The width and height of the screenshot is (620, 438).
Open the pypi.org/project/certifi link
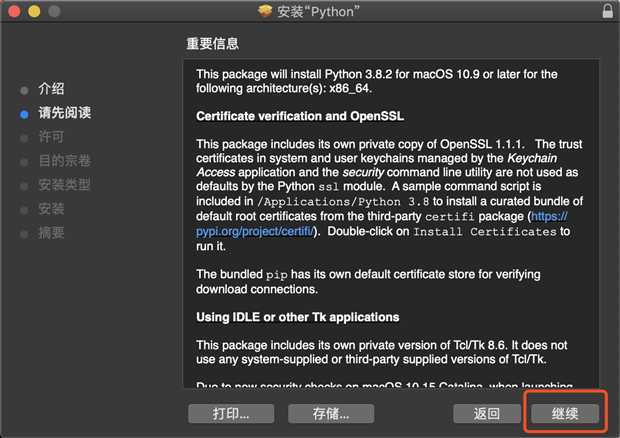(382, 224)
